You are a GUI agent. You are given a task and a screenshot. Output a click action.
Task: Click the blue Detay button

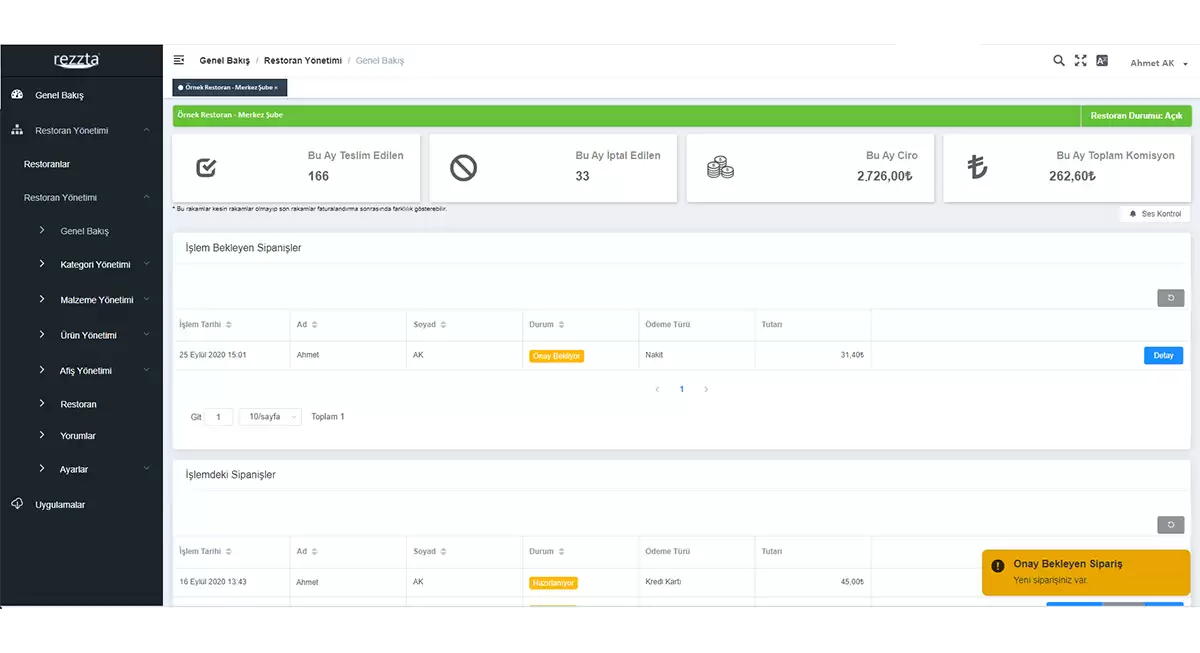pyautogui.click(x=1163, y=355)
